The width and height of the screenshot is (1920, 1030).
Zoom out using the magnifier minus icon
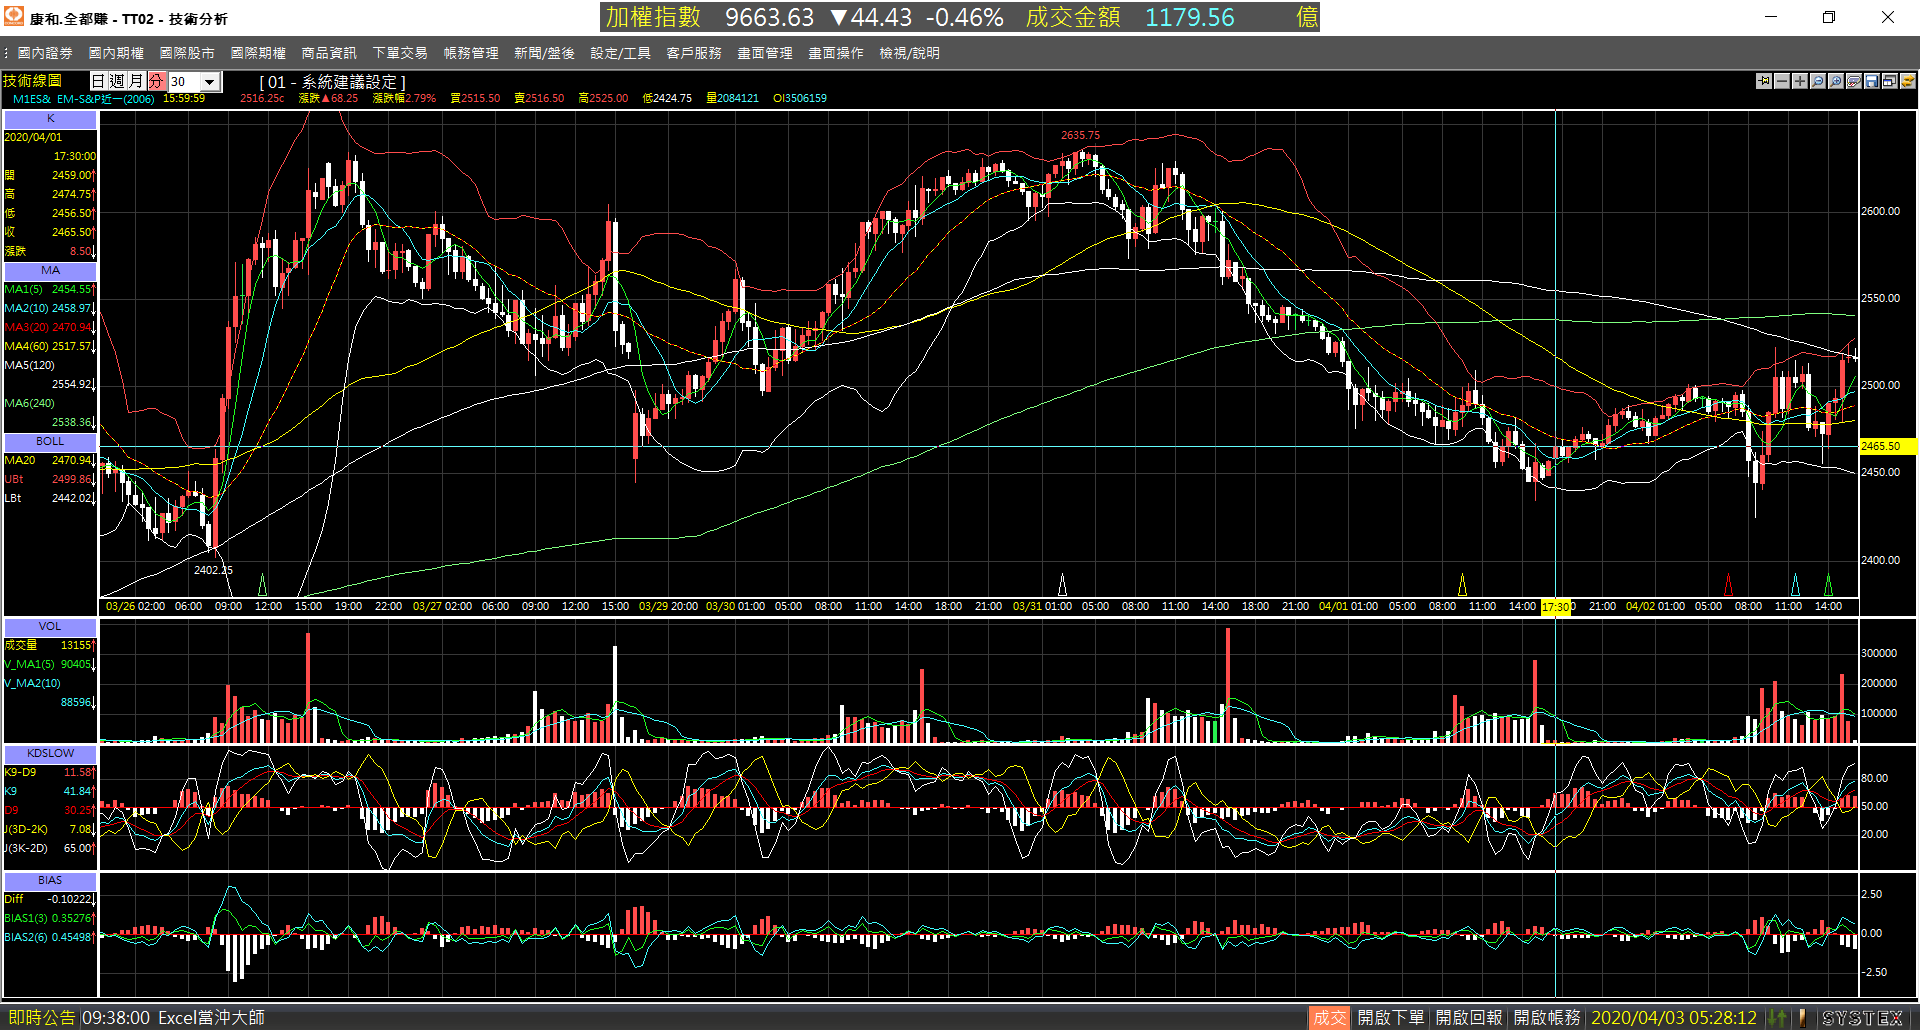1818,81
